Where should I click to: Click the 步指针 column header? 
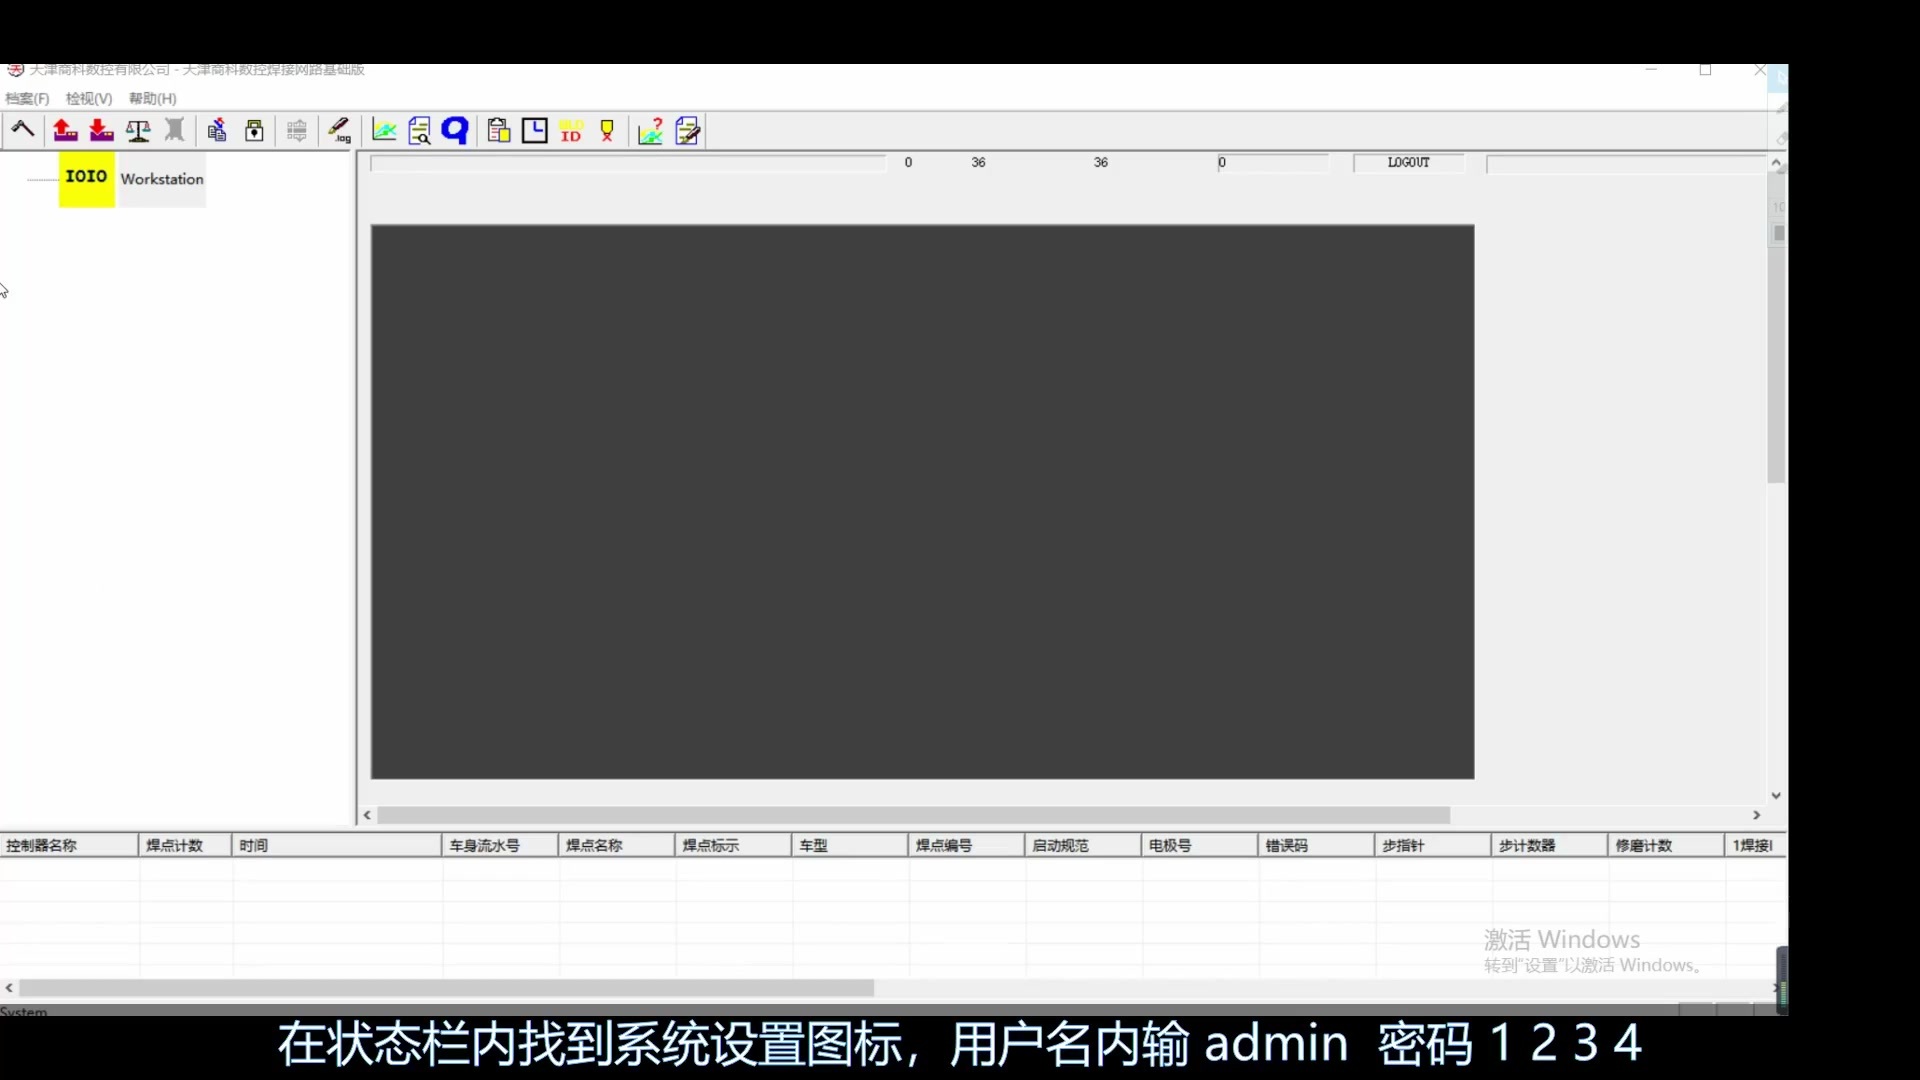click(1433, 845)
